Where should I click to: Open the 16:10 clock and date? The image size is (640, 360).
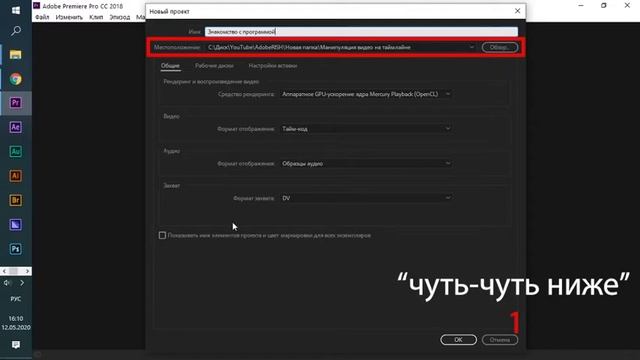click(16, 323)
